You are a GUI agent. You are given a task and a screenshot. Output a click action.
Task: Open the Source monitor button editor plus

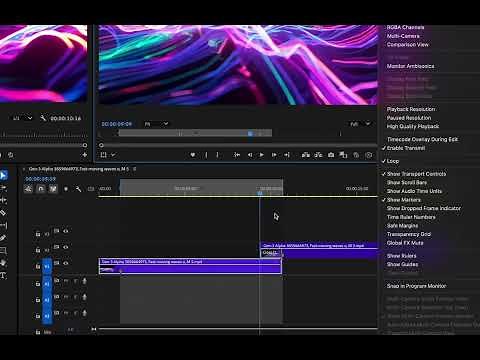point(85,155)
